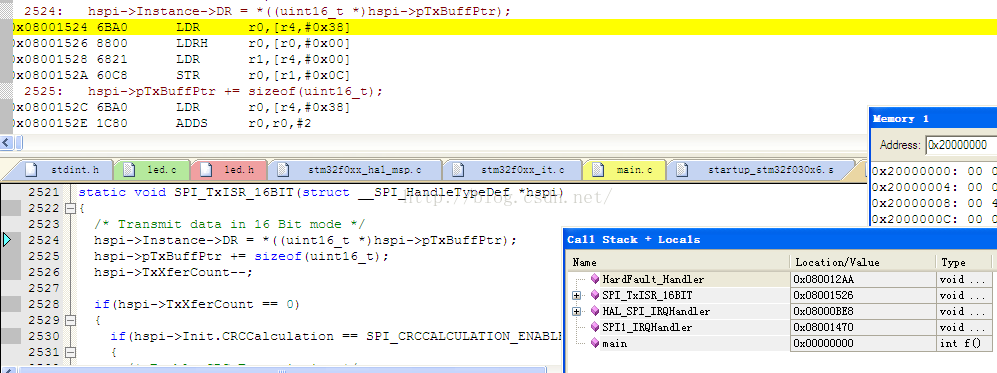Click memory row 0x20000004 in Memory 1
997x373 pixels.
click(934, 187)
